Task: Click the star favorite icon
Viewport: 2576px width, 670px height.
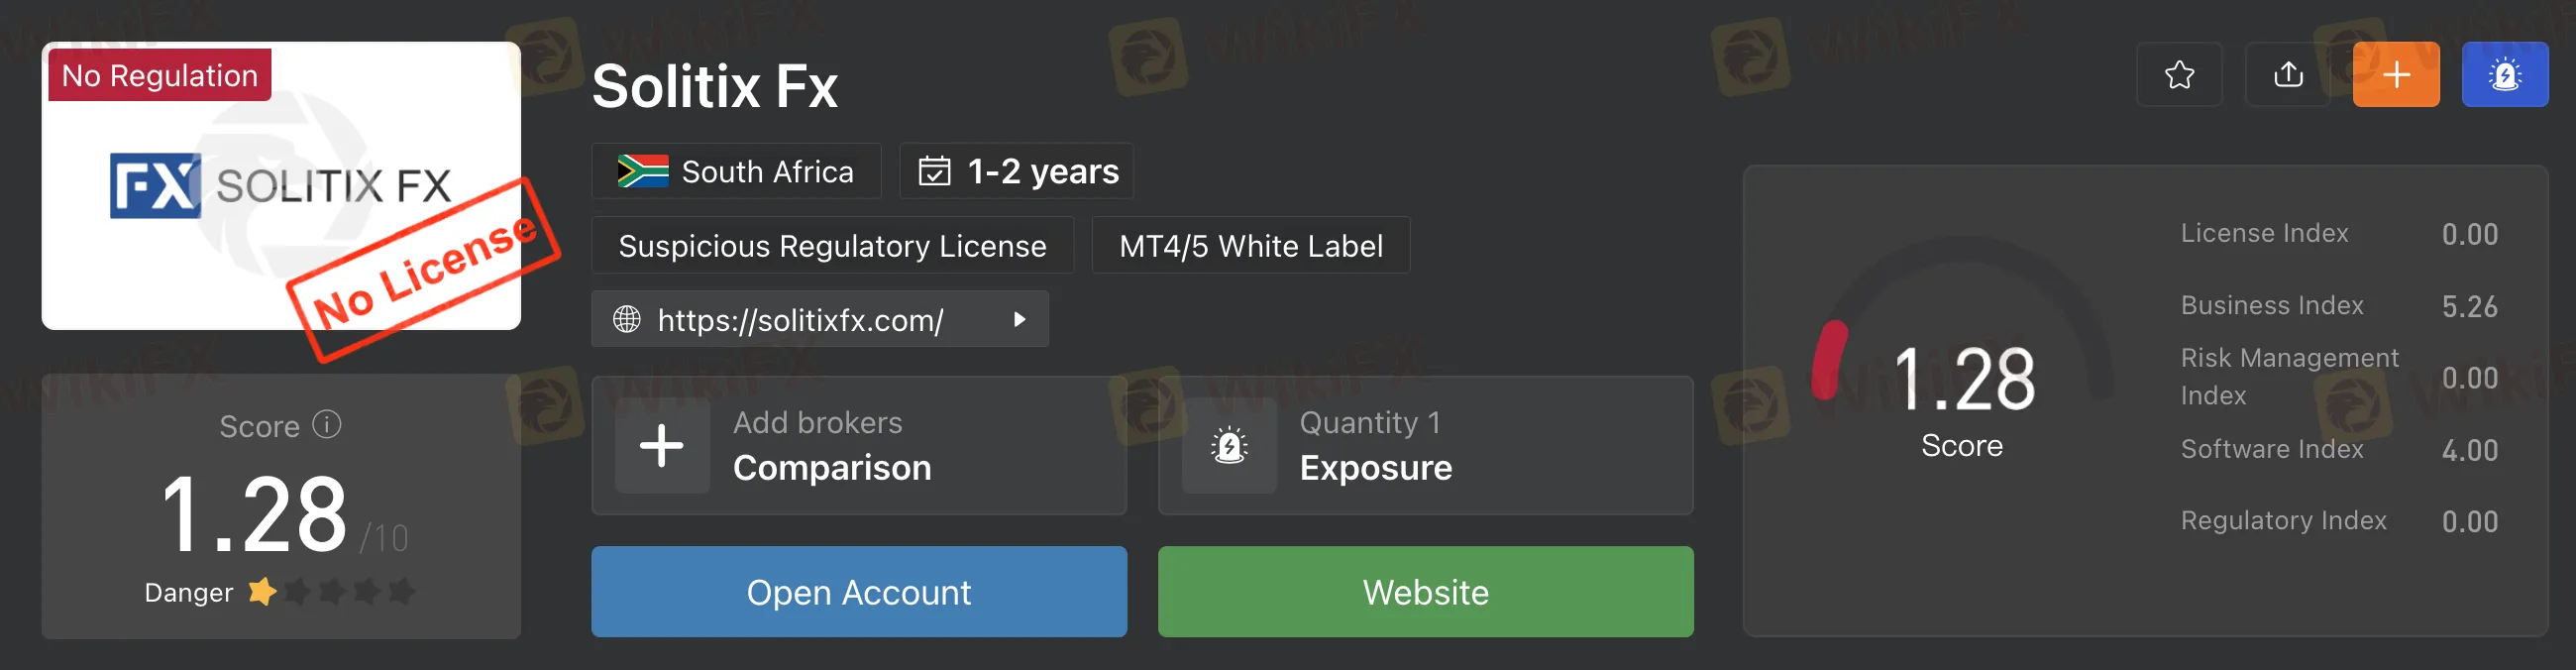Action: (2179, 75)
